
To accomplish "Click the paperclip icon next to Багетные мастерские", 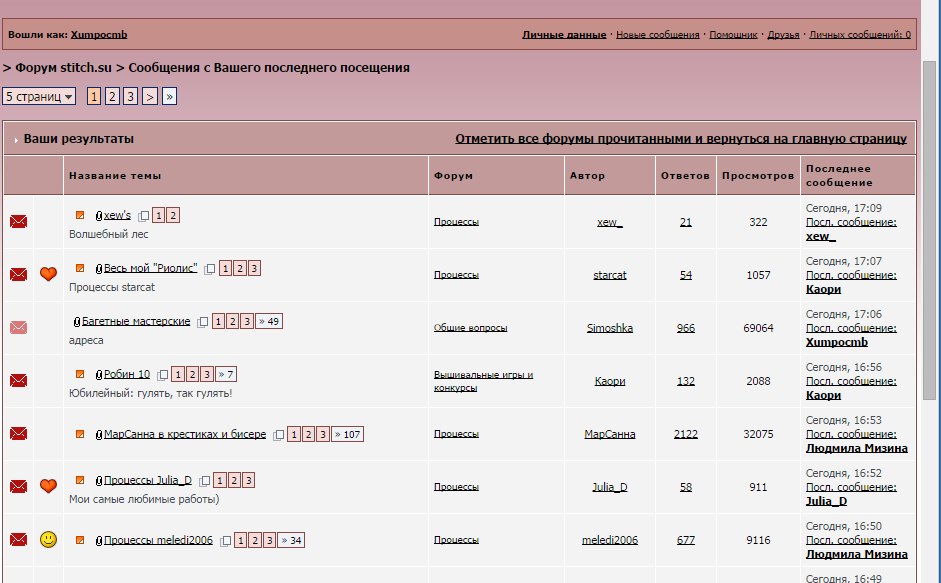I will click(x=77, y=322).
